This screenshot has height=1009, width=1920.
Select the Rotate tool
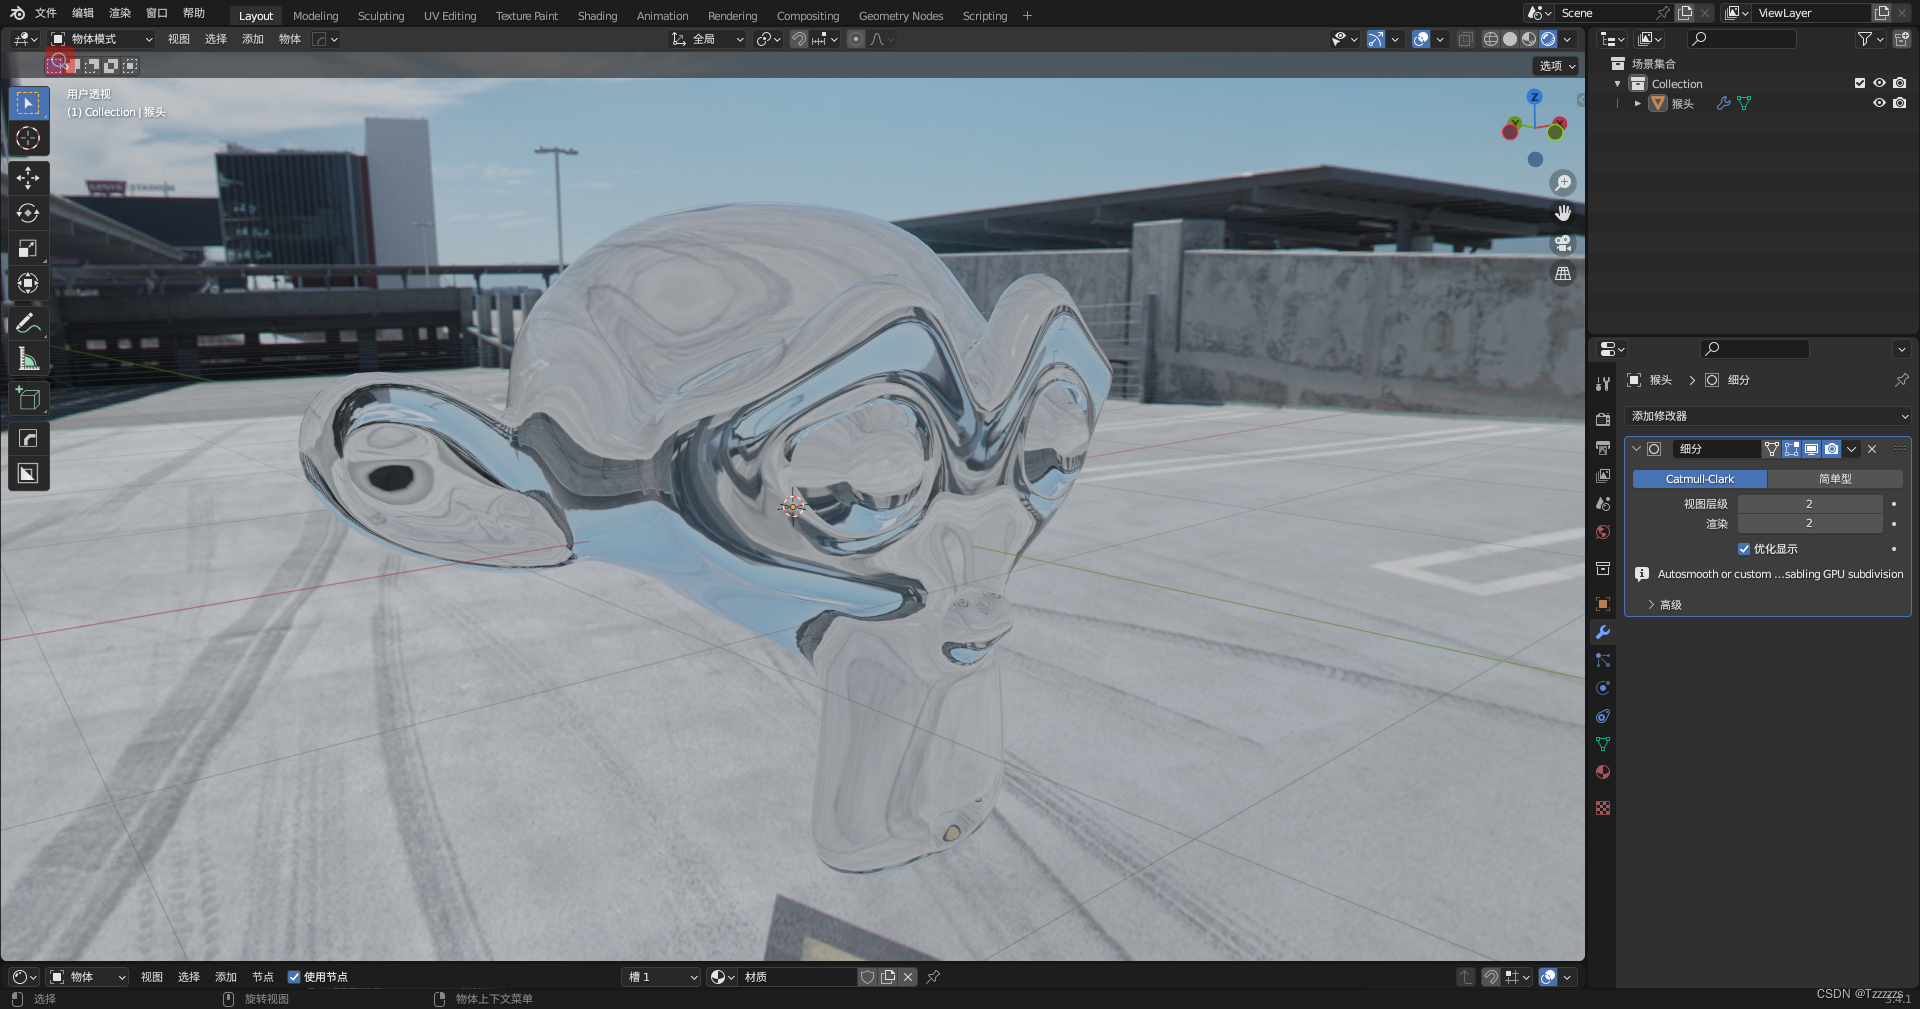(x=27, y=213)
